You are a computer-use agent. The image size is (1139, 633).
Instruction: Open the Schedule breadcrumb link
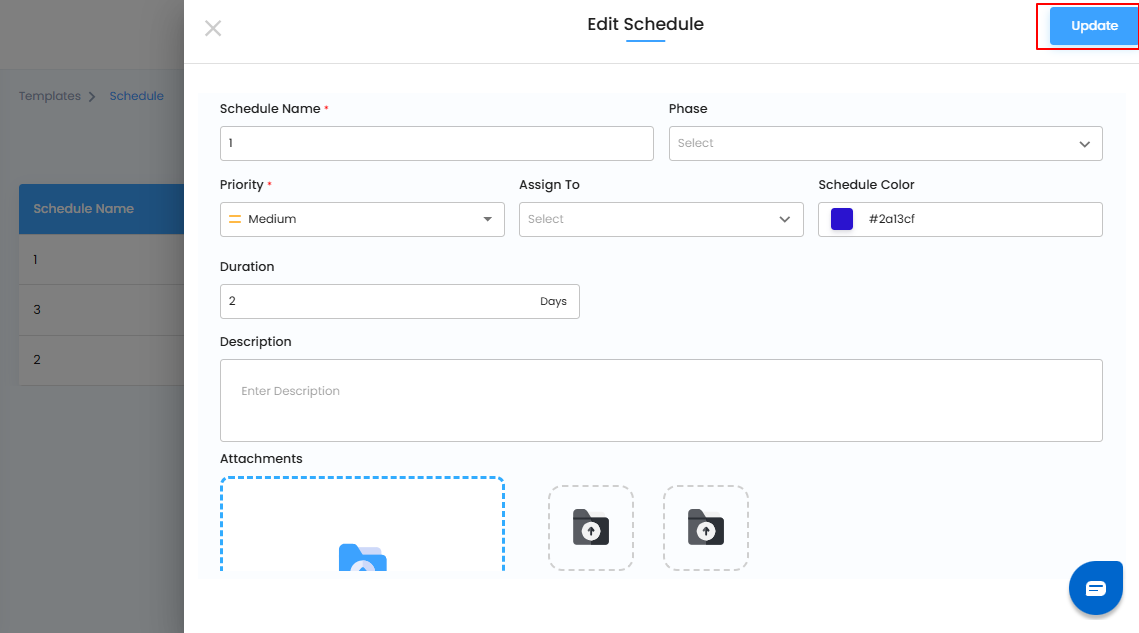click(136, 96)
